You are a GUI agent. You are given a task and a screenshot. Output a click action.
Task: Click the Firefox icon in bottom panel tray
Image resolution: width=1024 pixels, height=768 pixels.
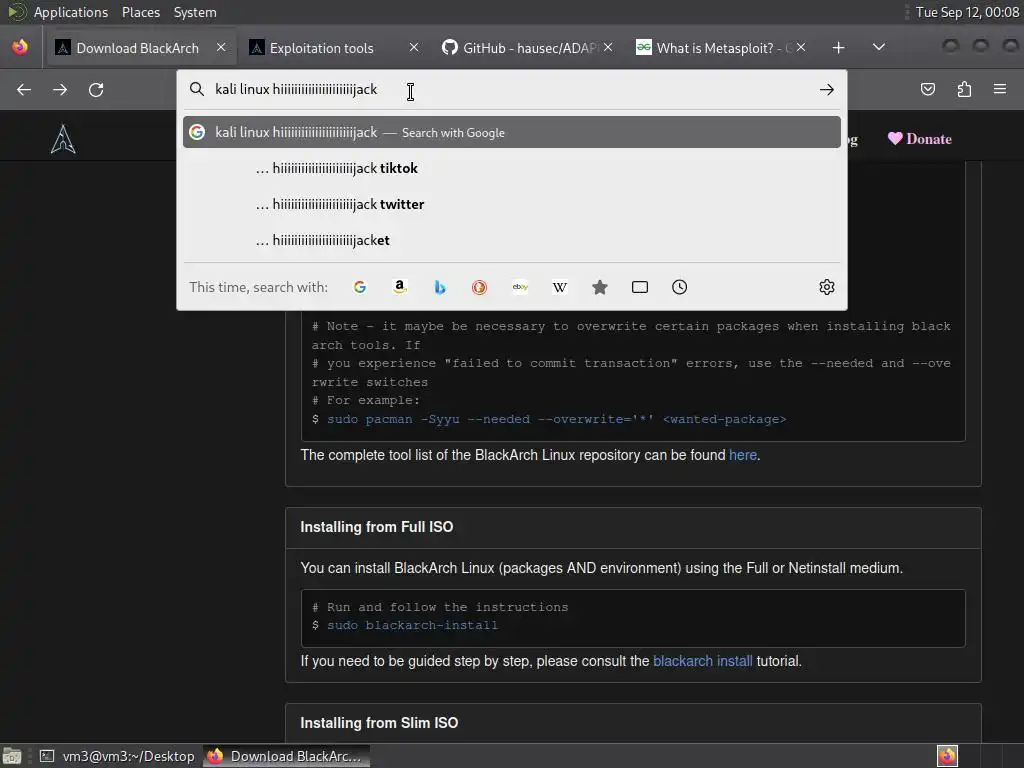(x=947, y=756)
